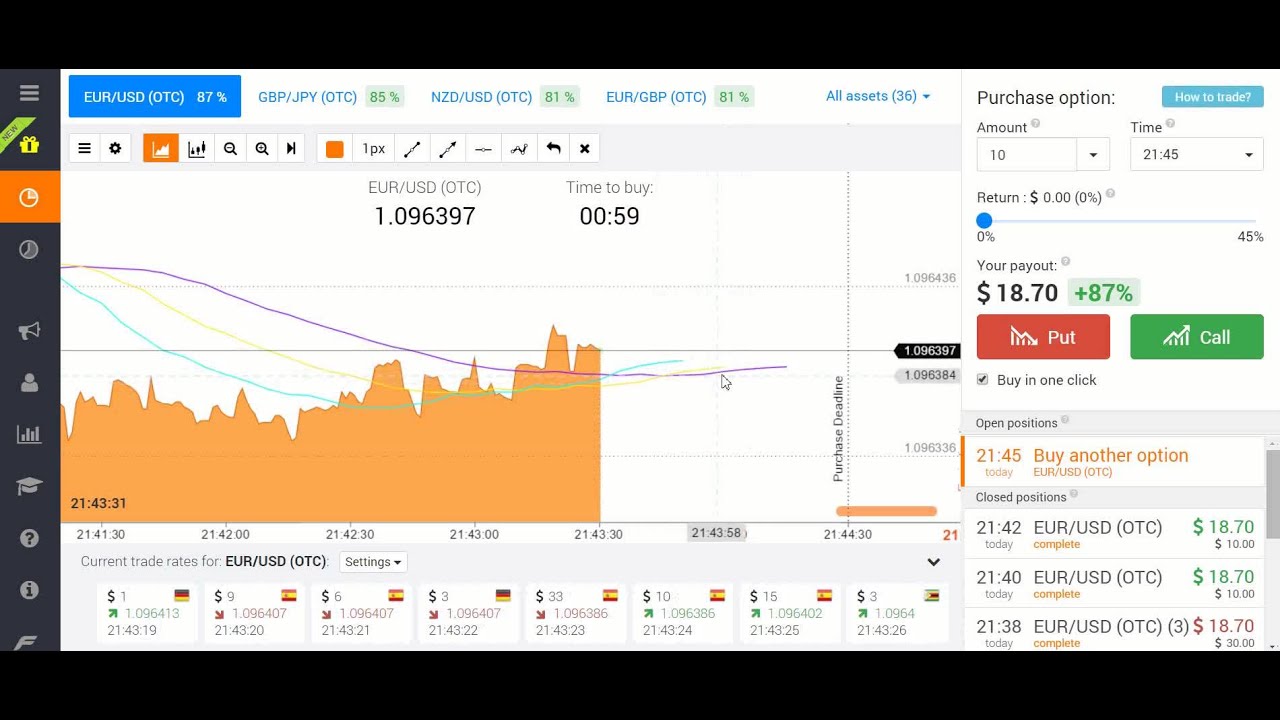Open the payout help question icon
The height and width of the screenshot is (720, 1280).
coord(1065,262)
